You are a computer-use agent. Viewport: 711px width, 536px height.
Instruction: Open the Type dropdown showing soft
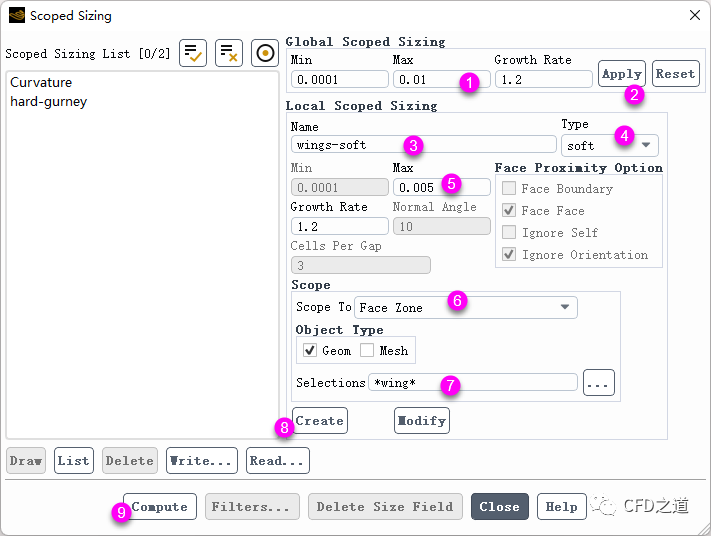(609, 146)
